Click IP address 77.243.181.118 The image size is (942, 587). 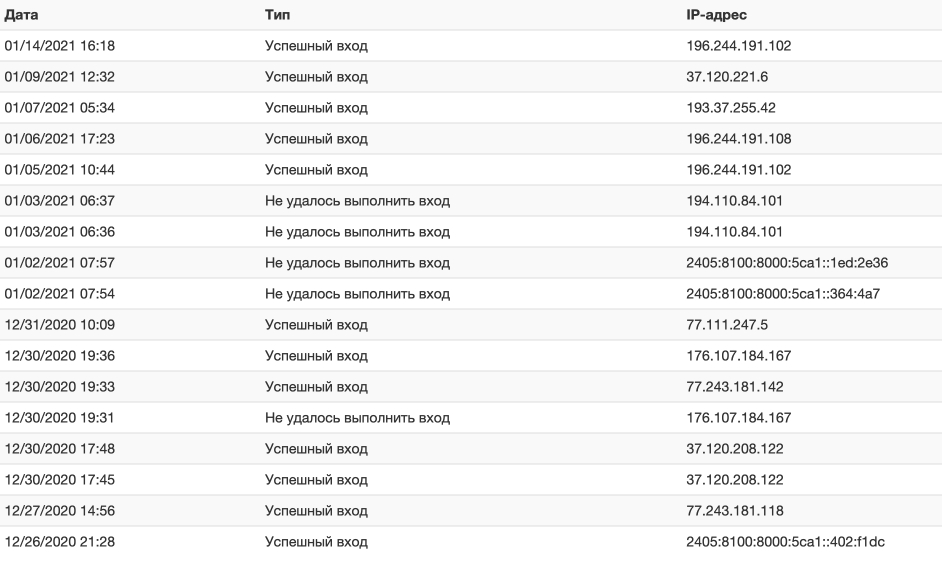(x=735, y=511)
